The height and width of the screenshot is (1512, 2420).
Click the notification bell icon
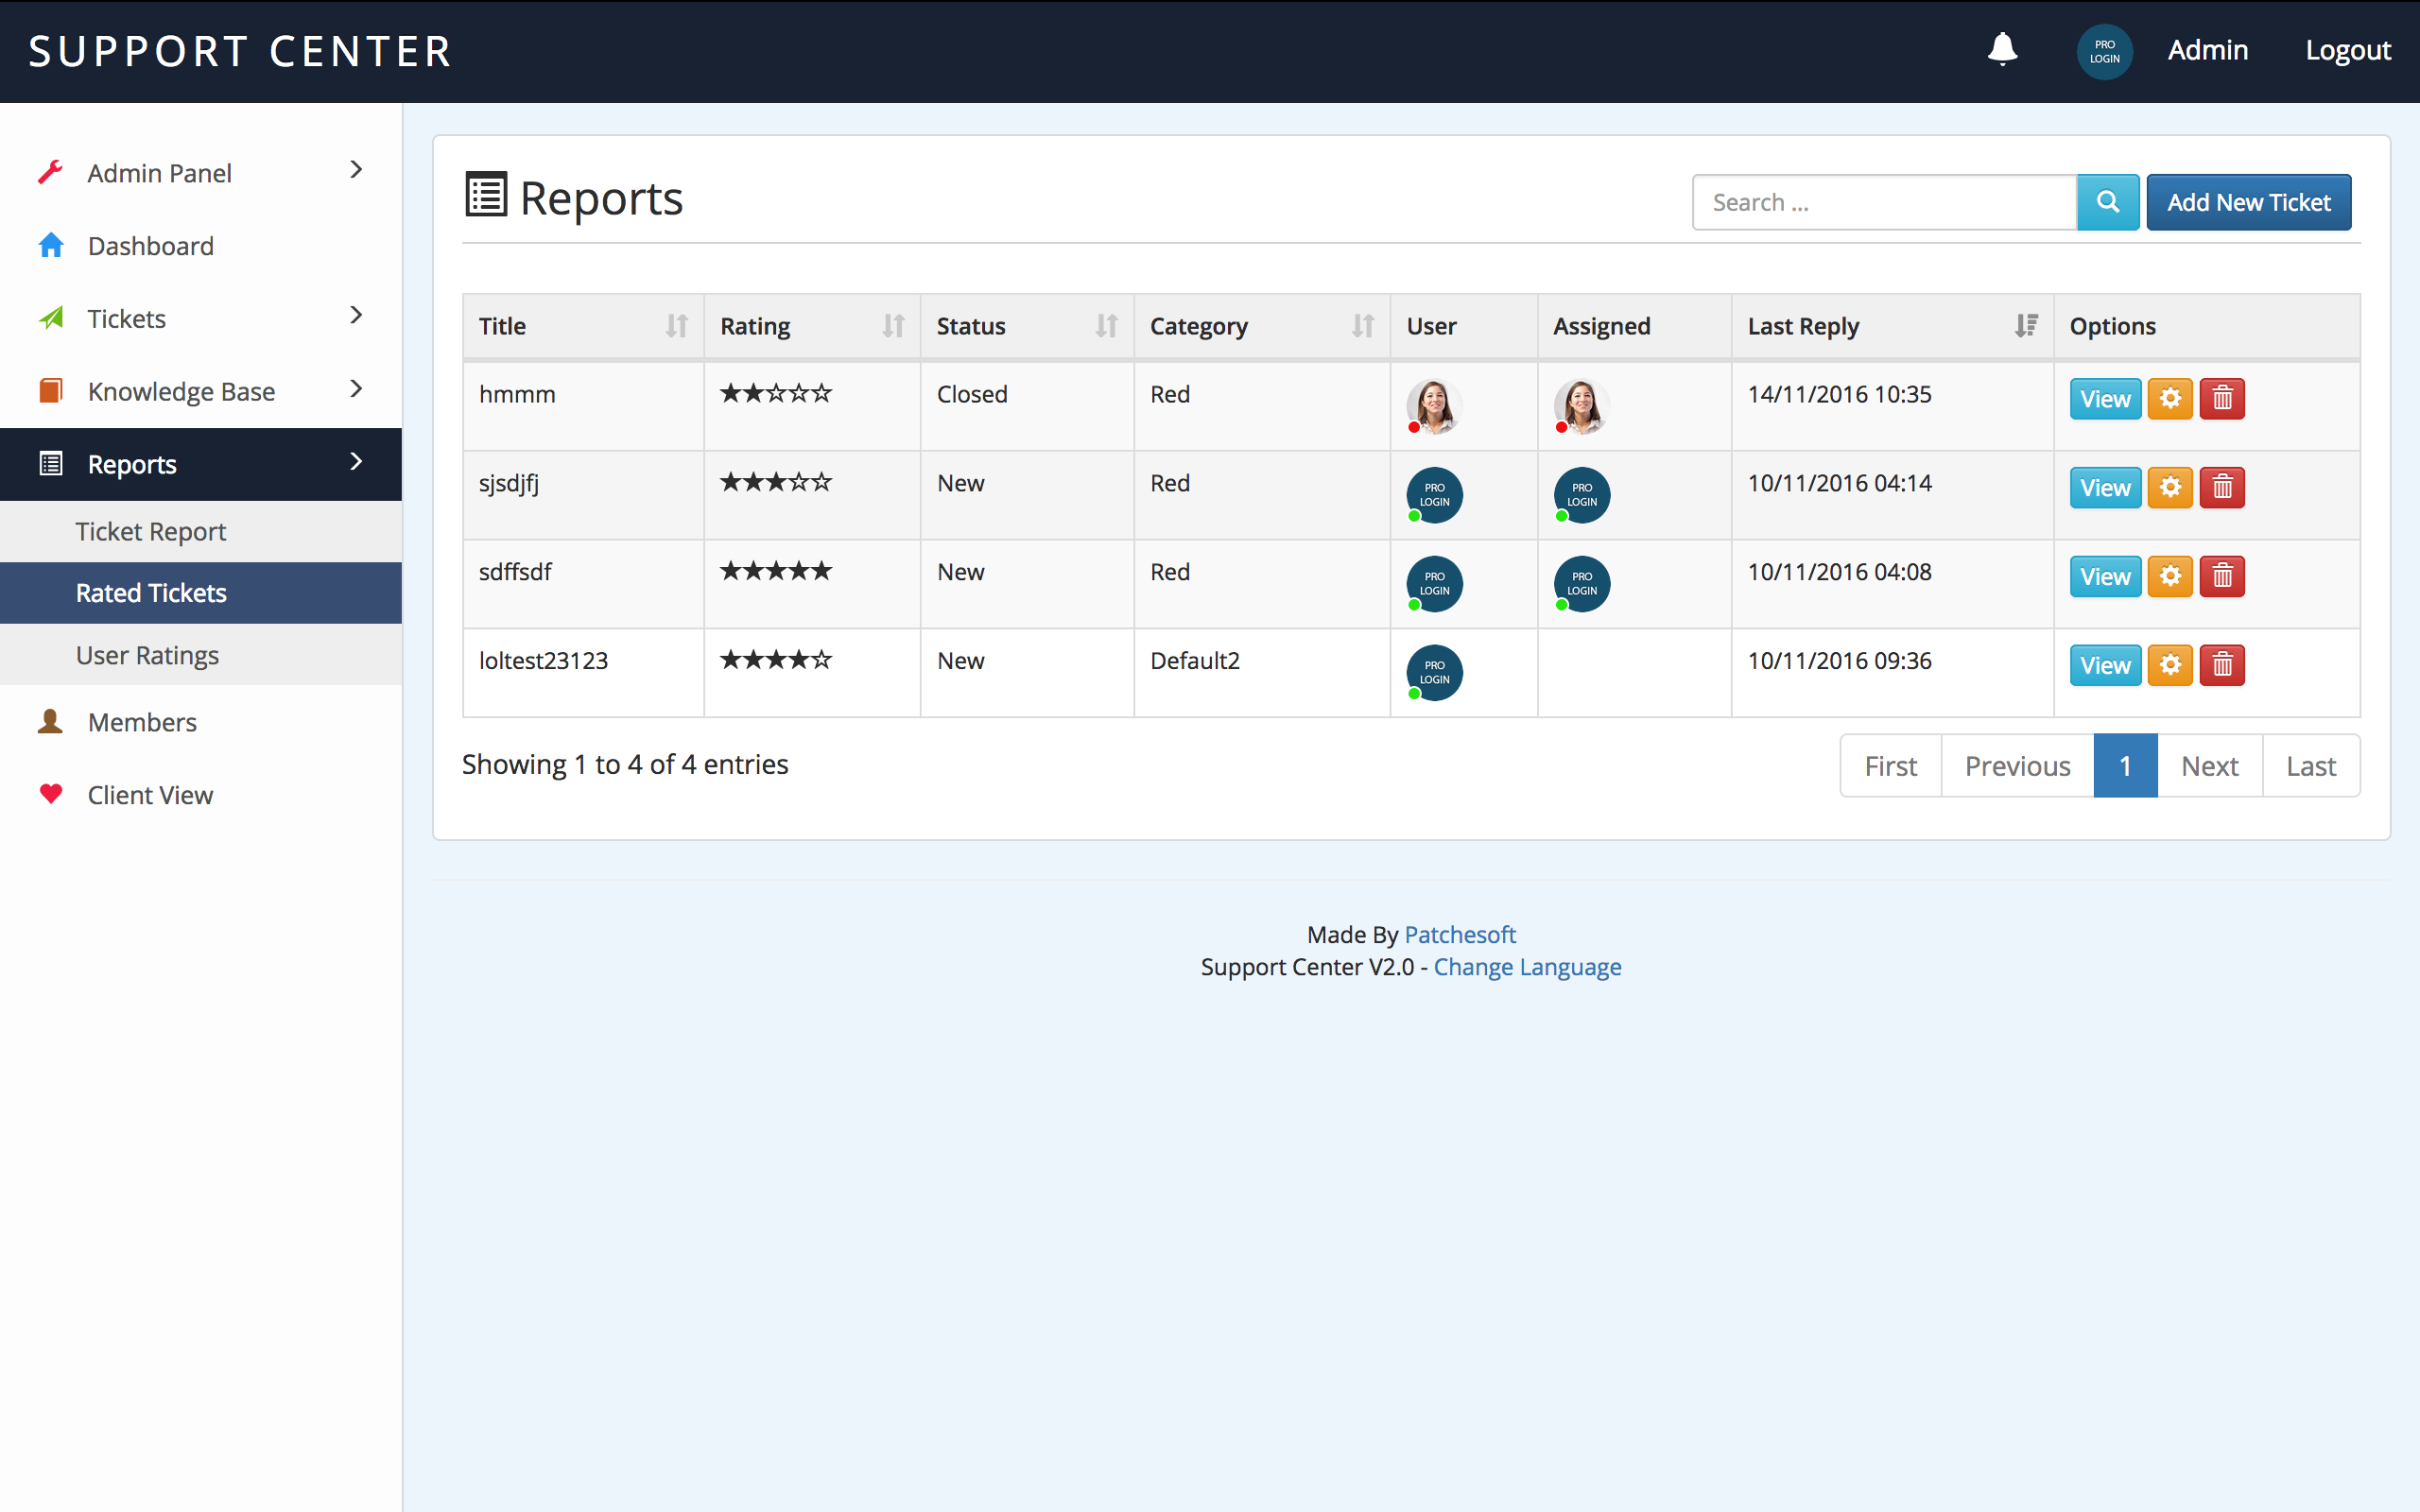click(x=2002, y=49)
